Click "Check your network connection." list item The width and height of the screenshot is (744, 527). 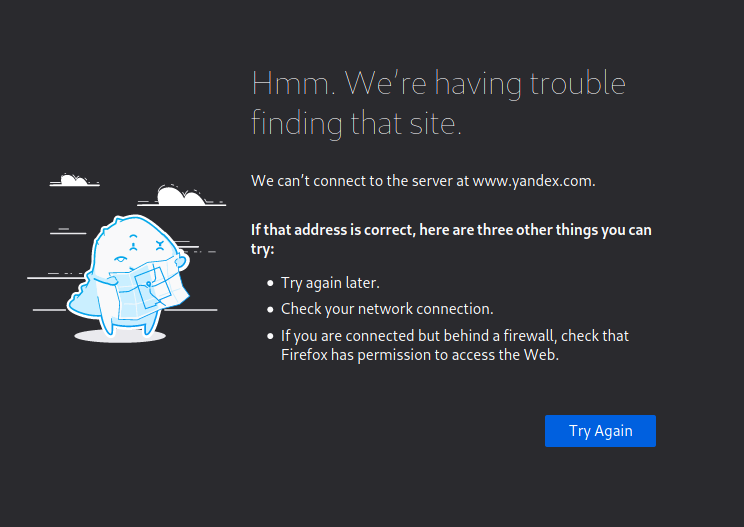coord(387,309)
